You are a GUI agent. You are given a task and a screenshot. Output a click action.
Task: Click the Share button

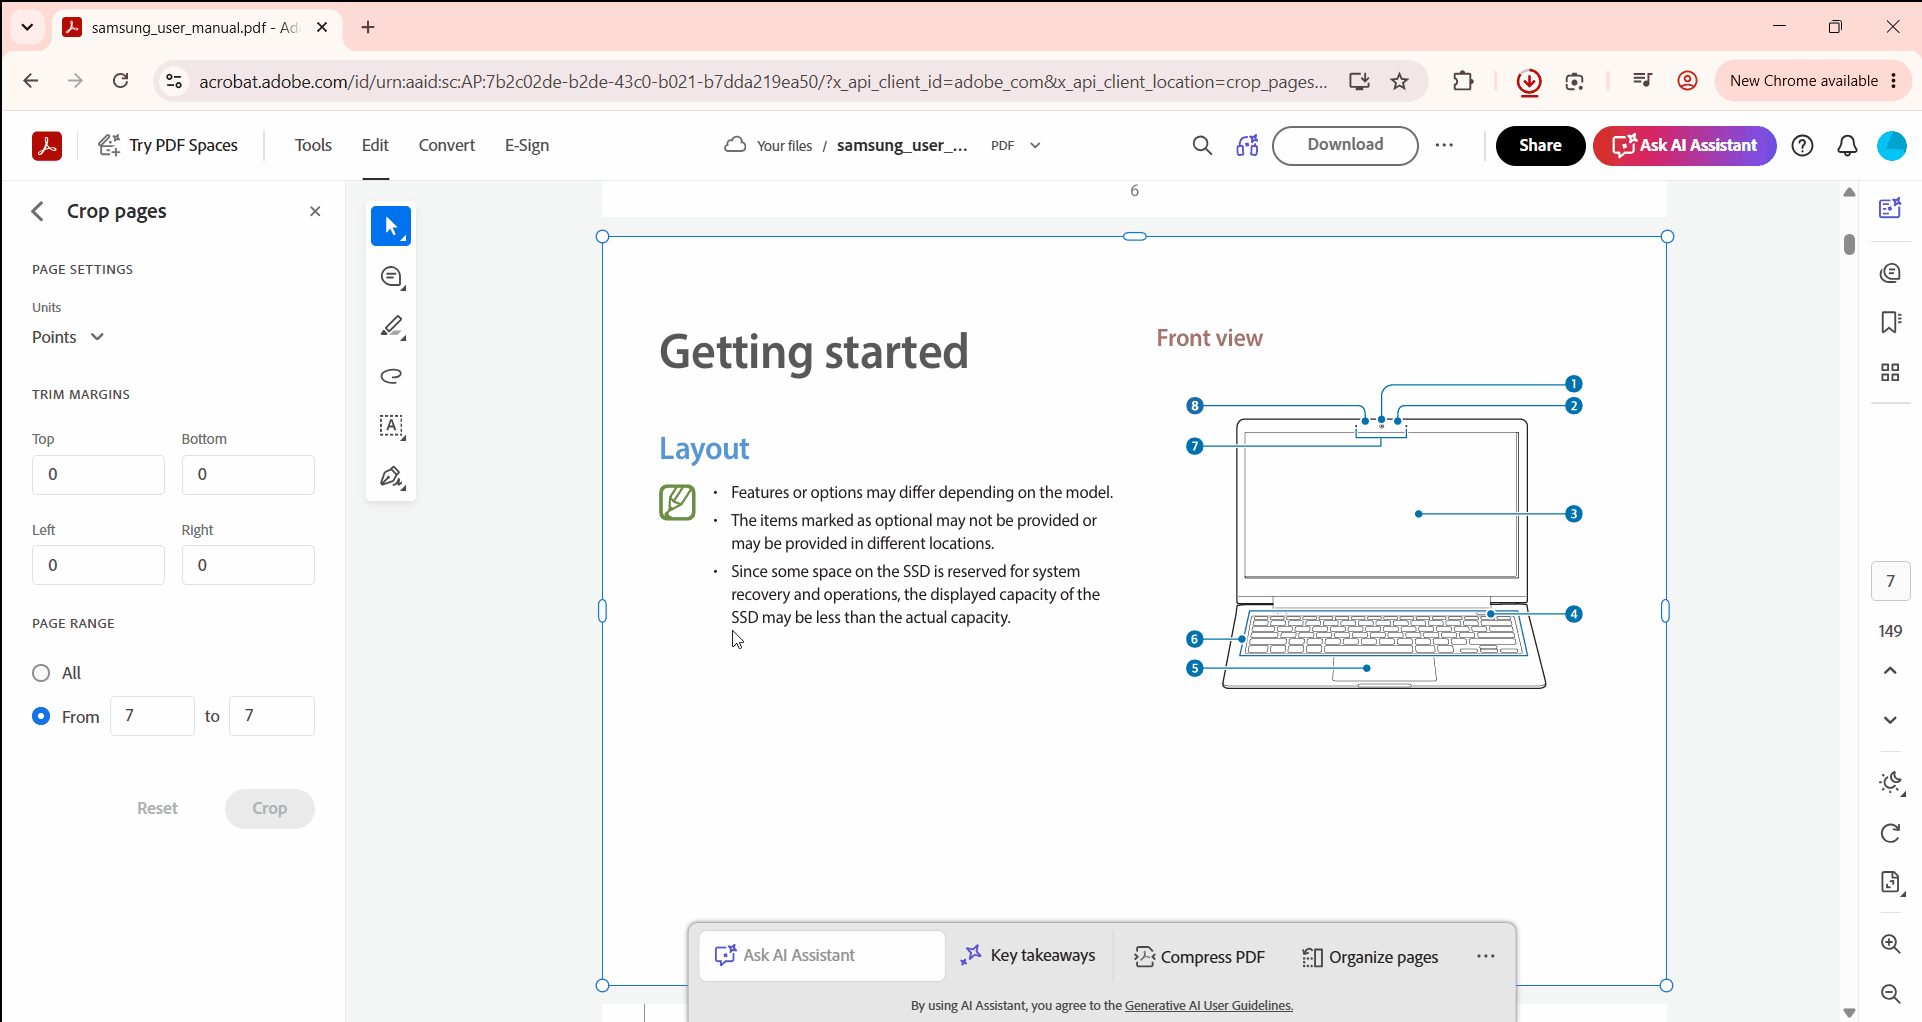(1540, 146)
